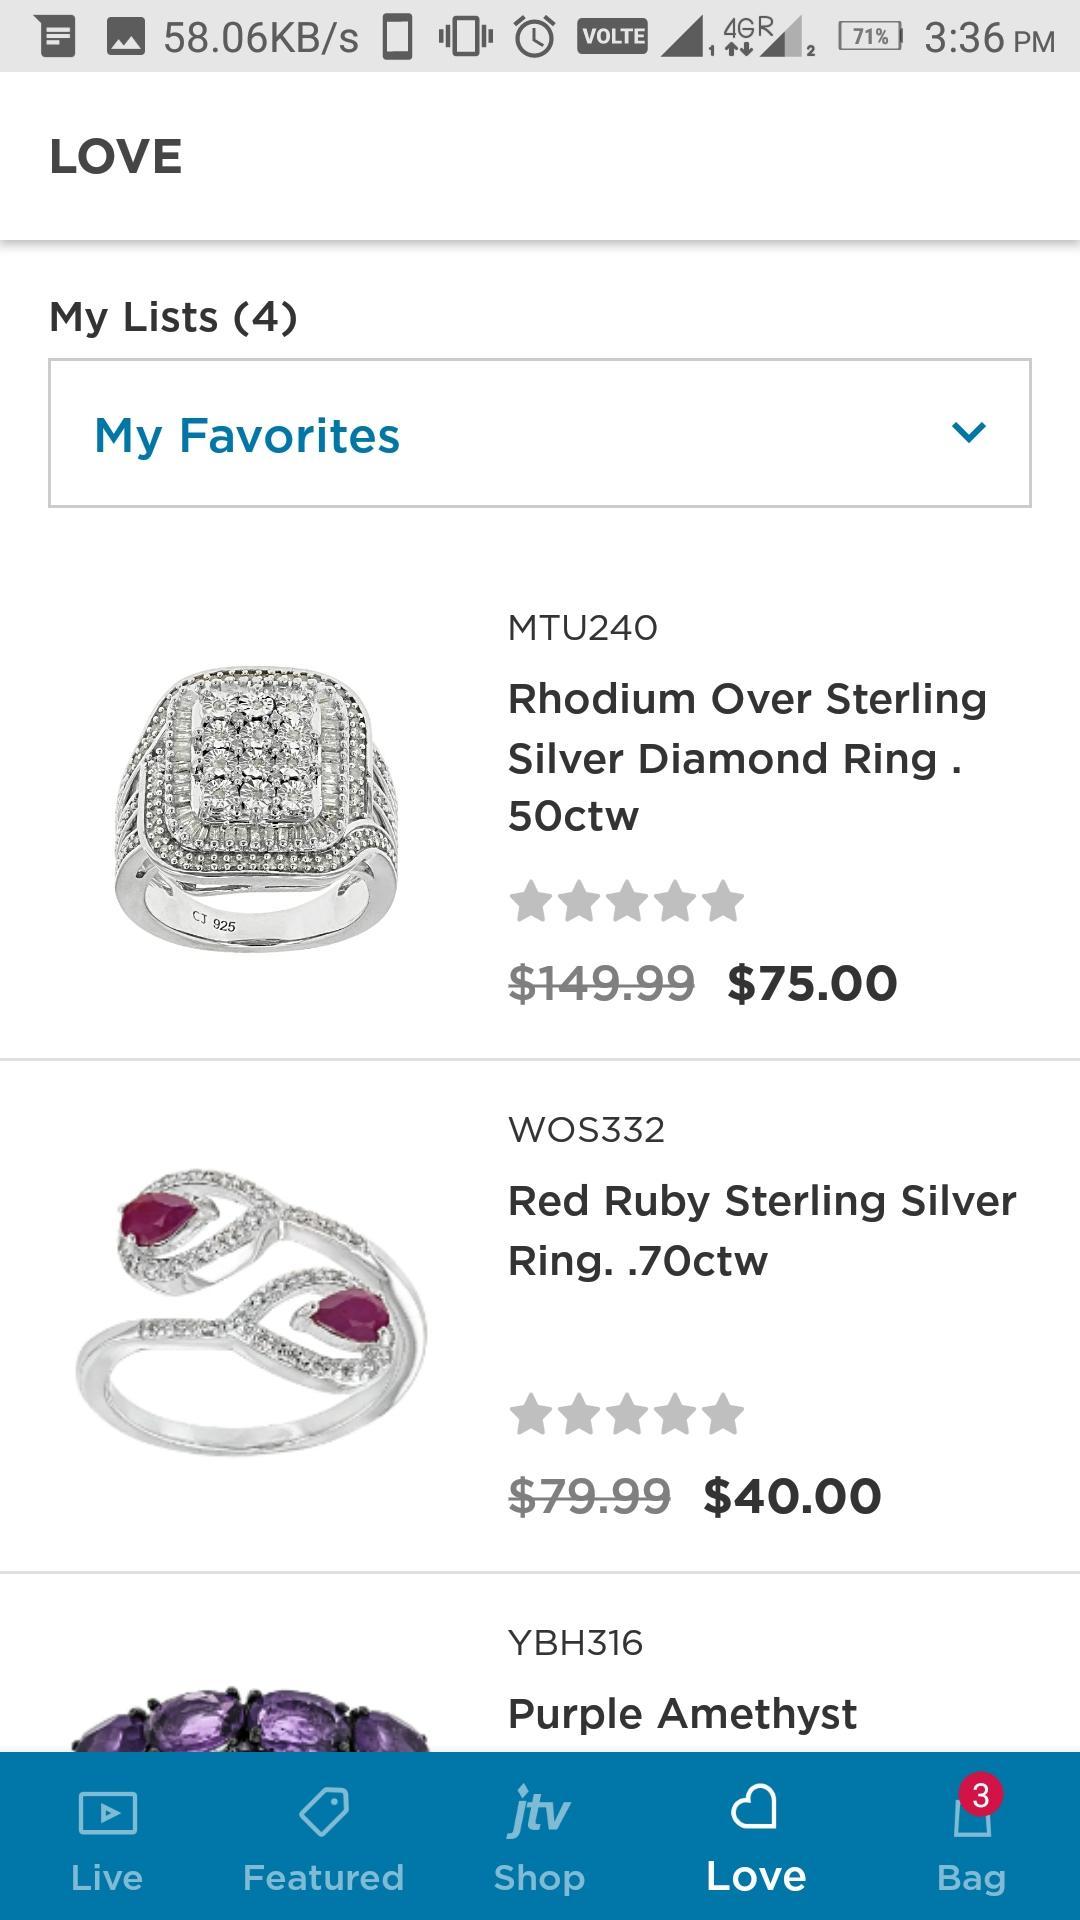Switch to the Live tab label

coord(107,1877)
